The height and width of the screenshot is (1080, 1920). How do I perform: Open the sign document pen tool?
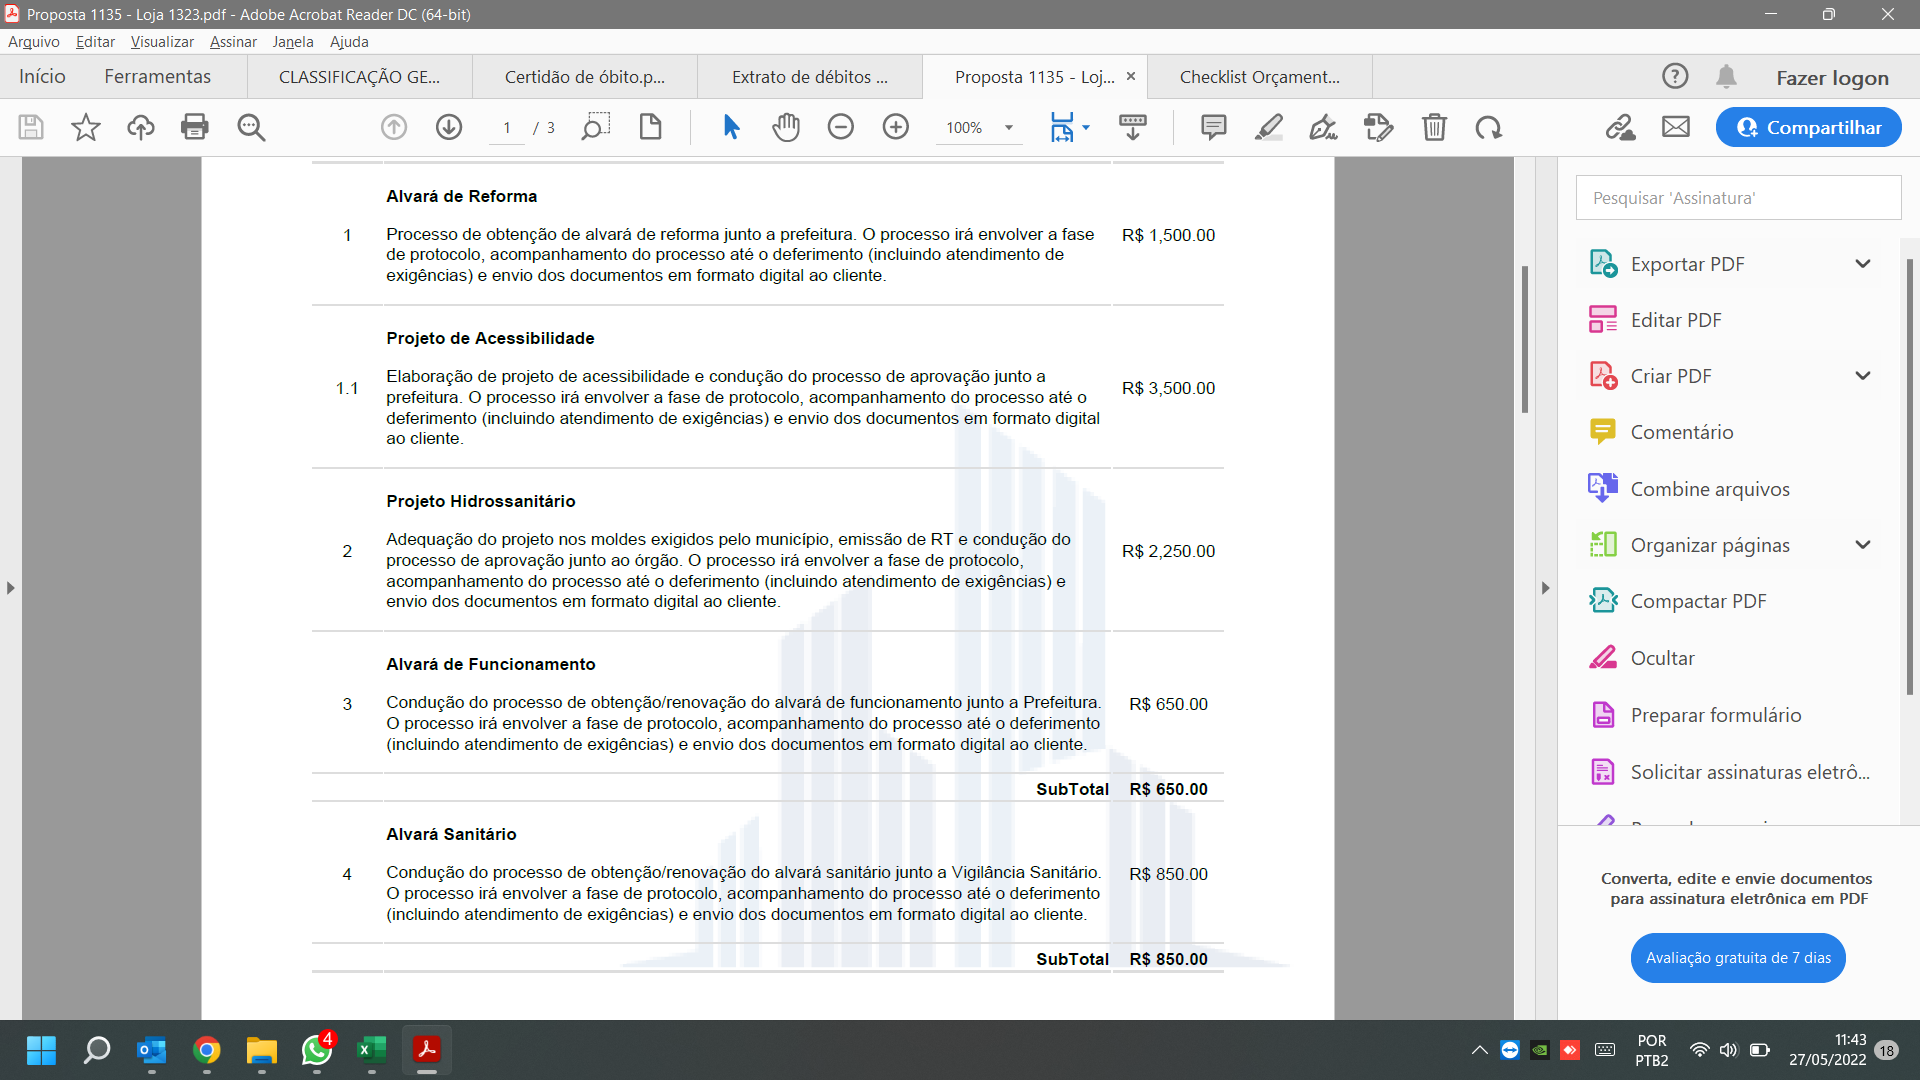pyautogui.click(x=1323, y=127)
